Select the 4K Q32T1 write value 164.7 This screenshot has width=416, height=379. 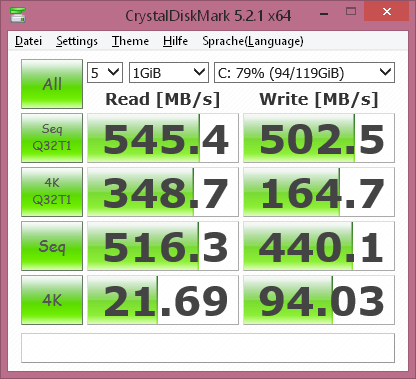(319, 192)
